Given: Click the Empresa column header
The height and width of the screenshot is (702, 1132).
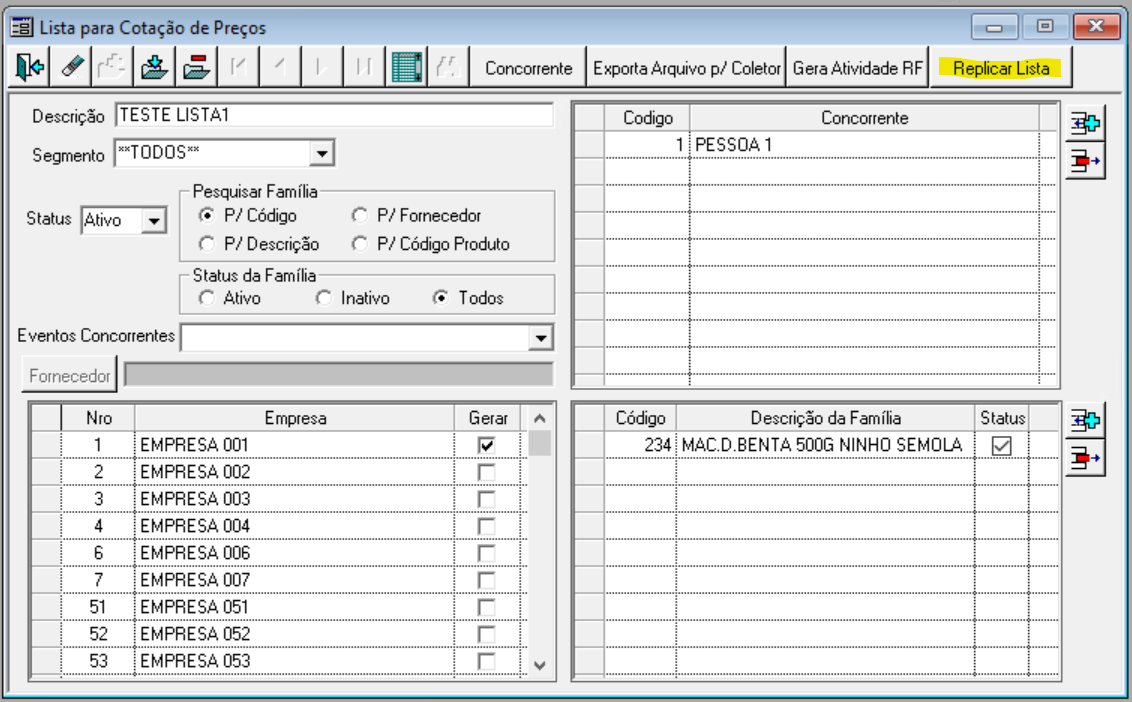Looking at the screenshot, I should tap(295, 418).
